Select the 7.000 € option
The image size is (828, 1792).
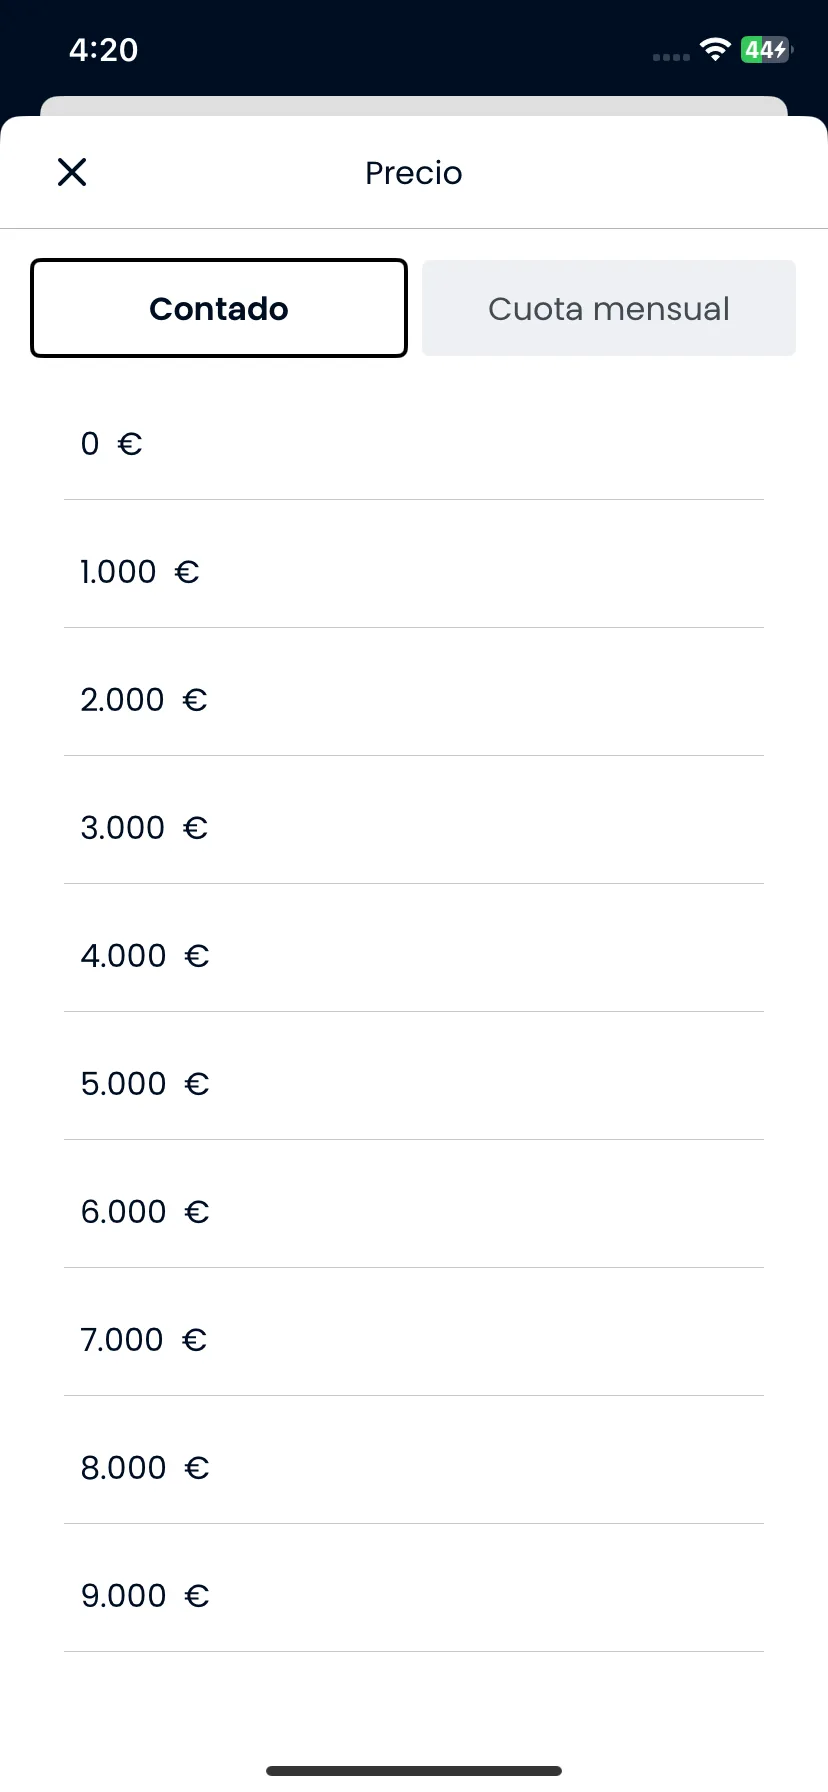(414, 1340)
